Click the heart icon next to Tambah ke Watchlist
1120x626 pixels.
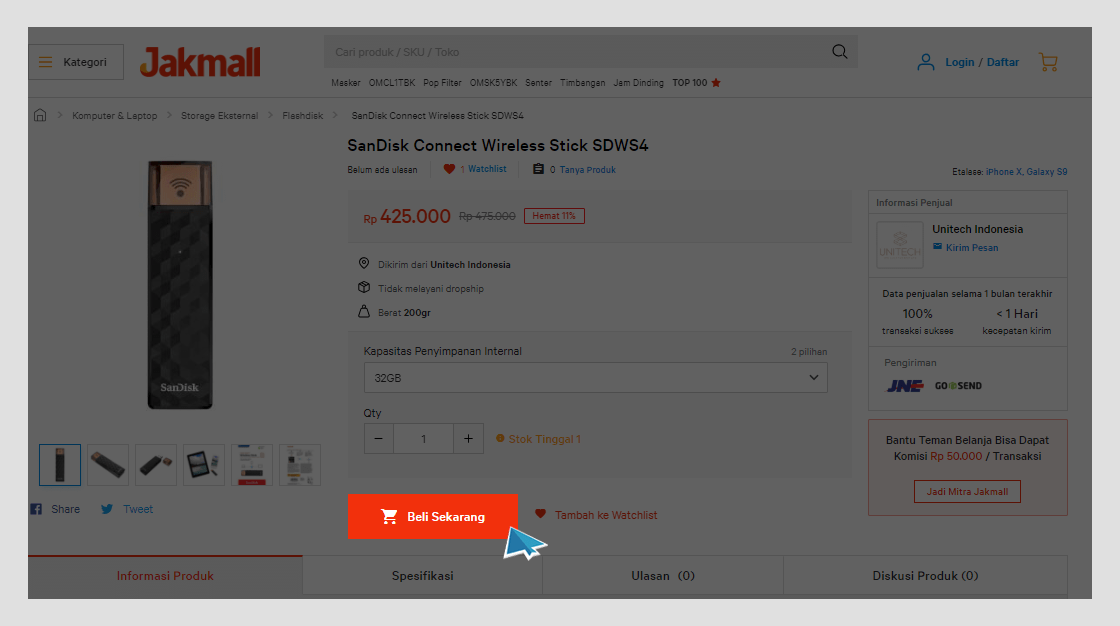pyautogui.click(x=540, y=514)
